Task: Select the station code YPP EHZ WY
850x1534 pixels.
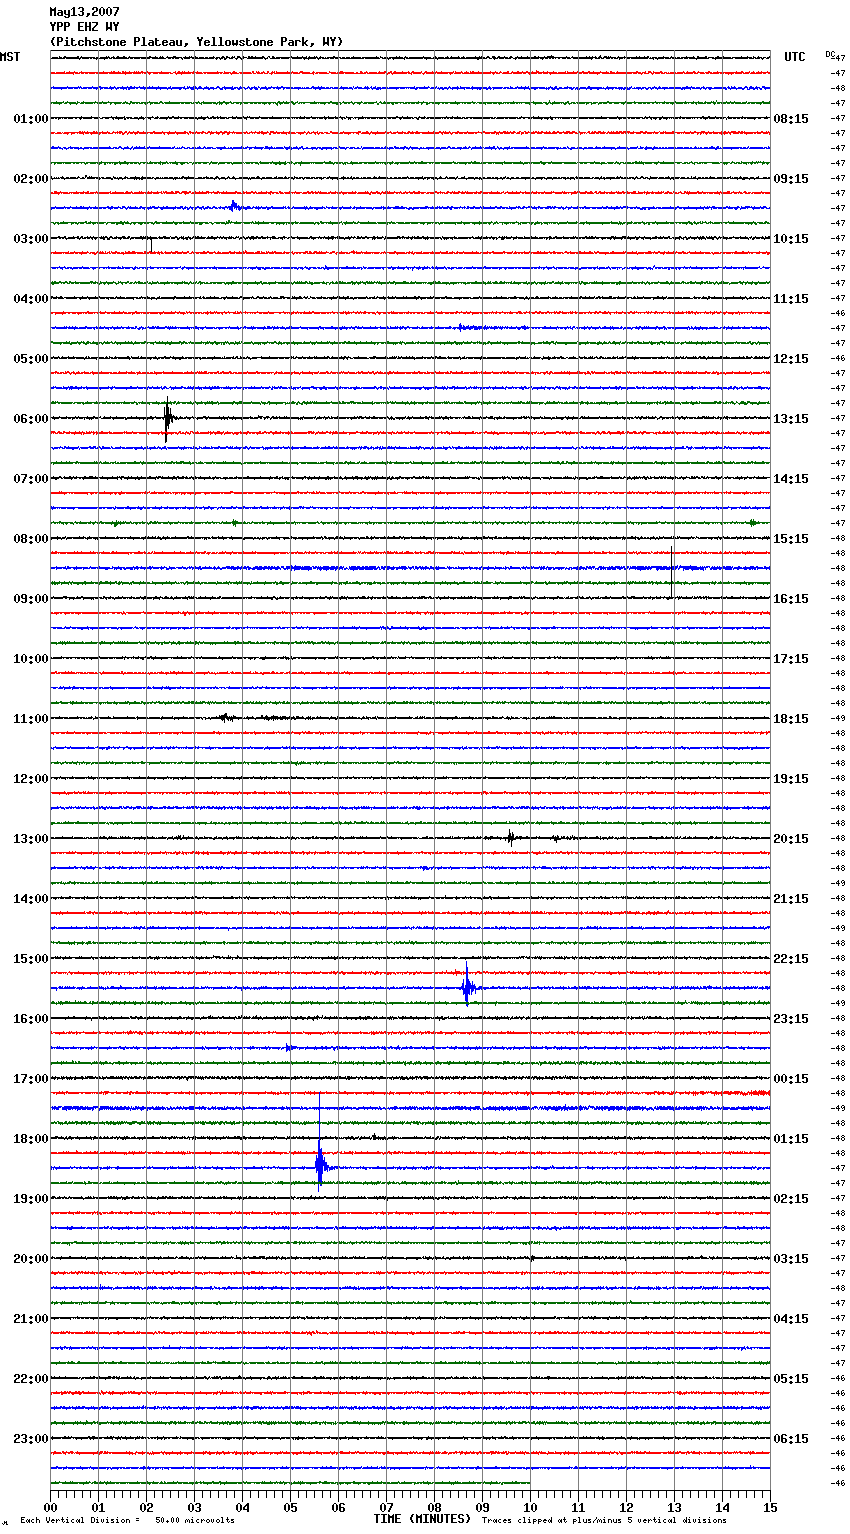Action: click(84, 27)
